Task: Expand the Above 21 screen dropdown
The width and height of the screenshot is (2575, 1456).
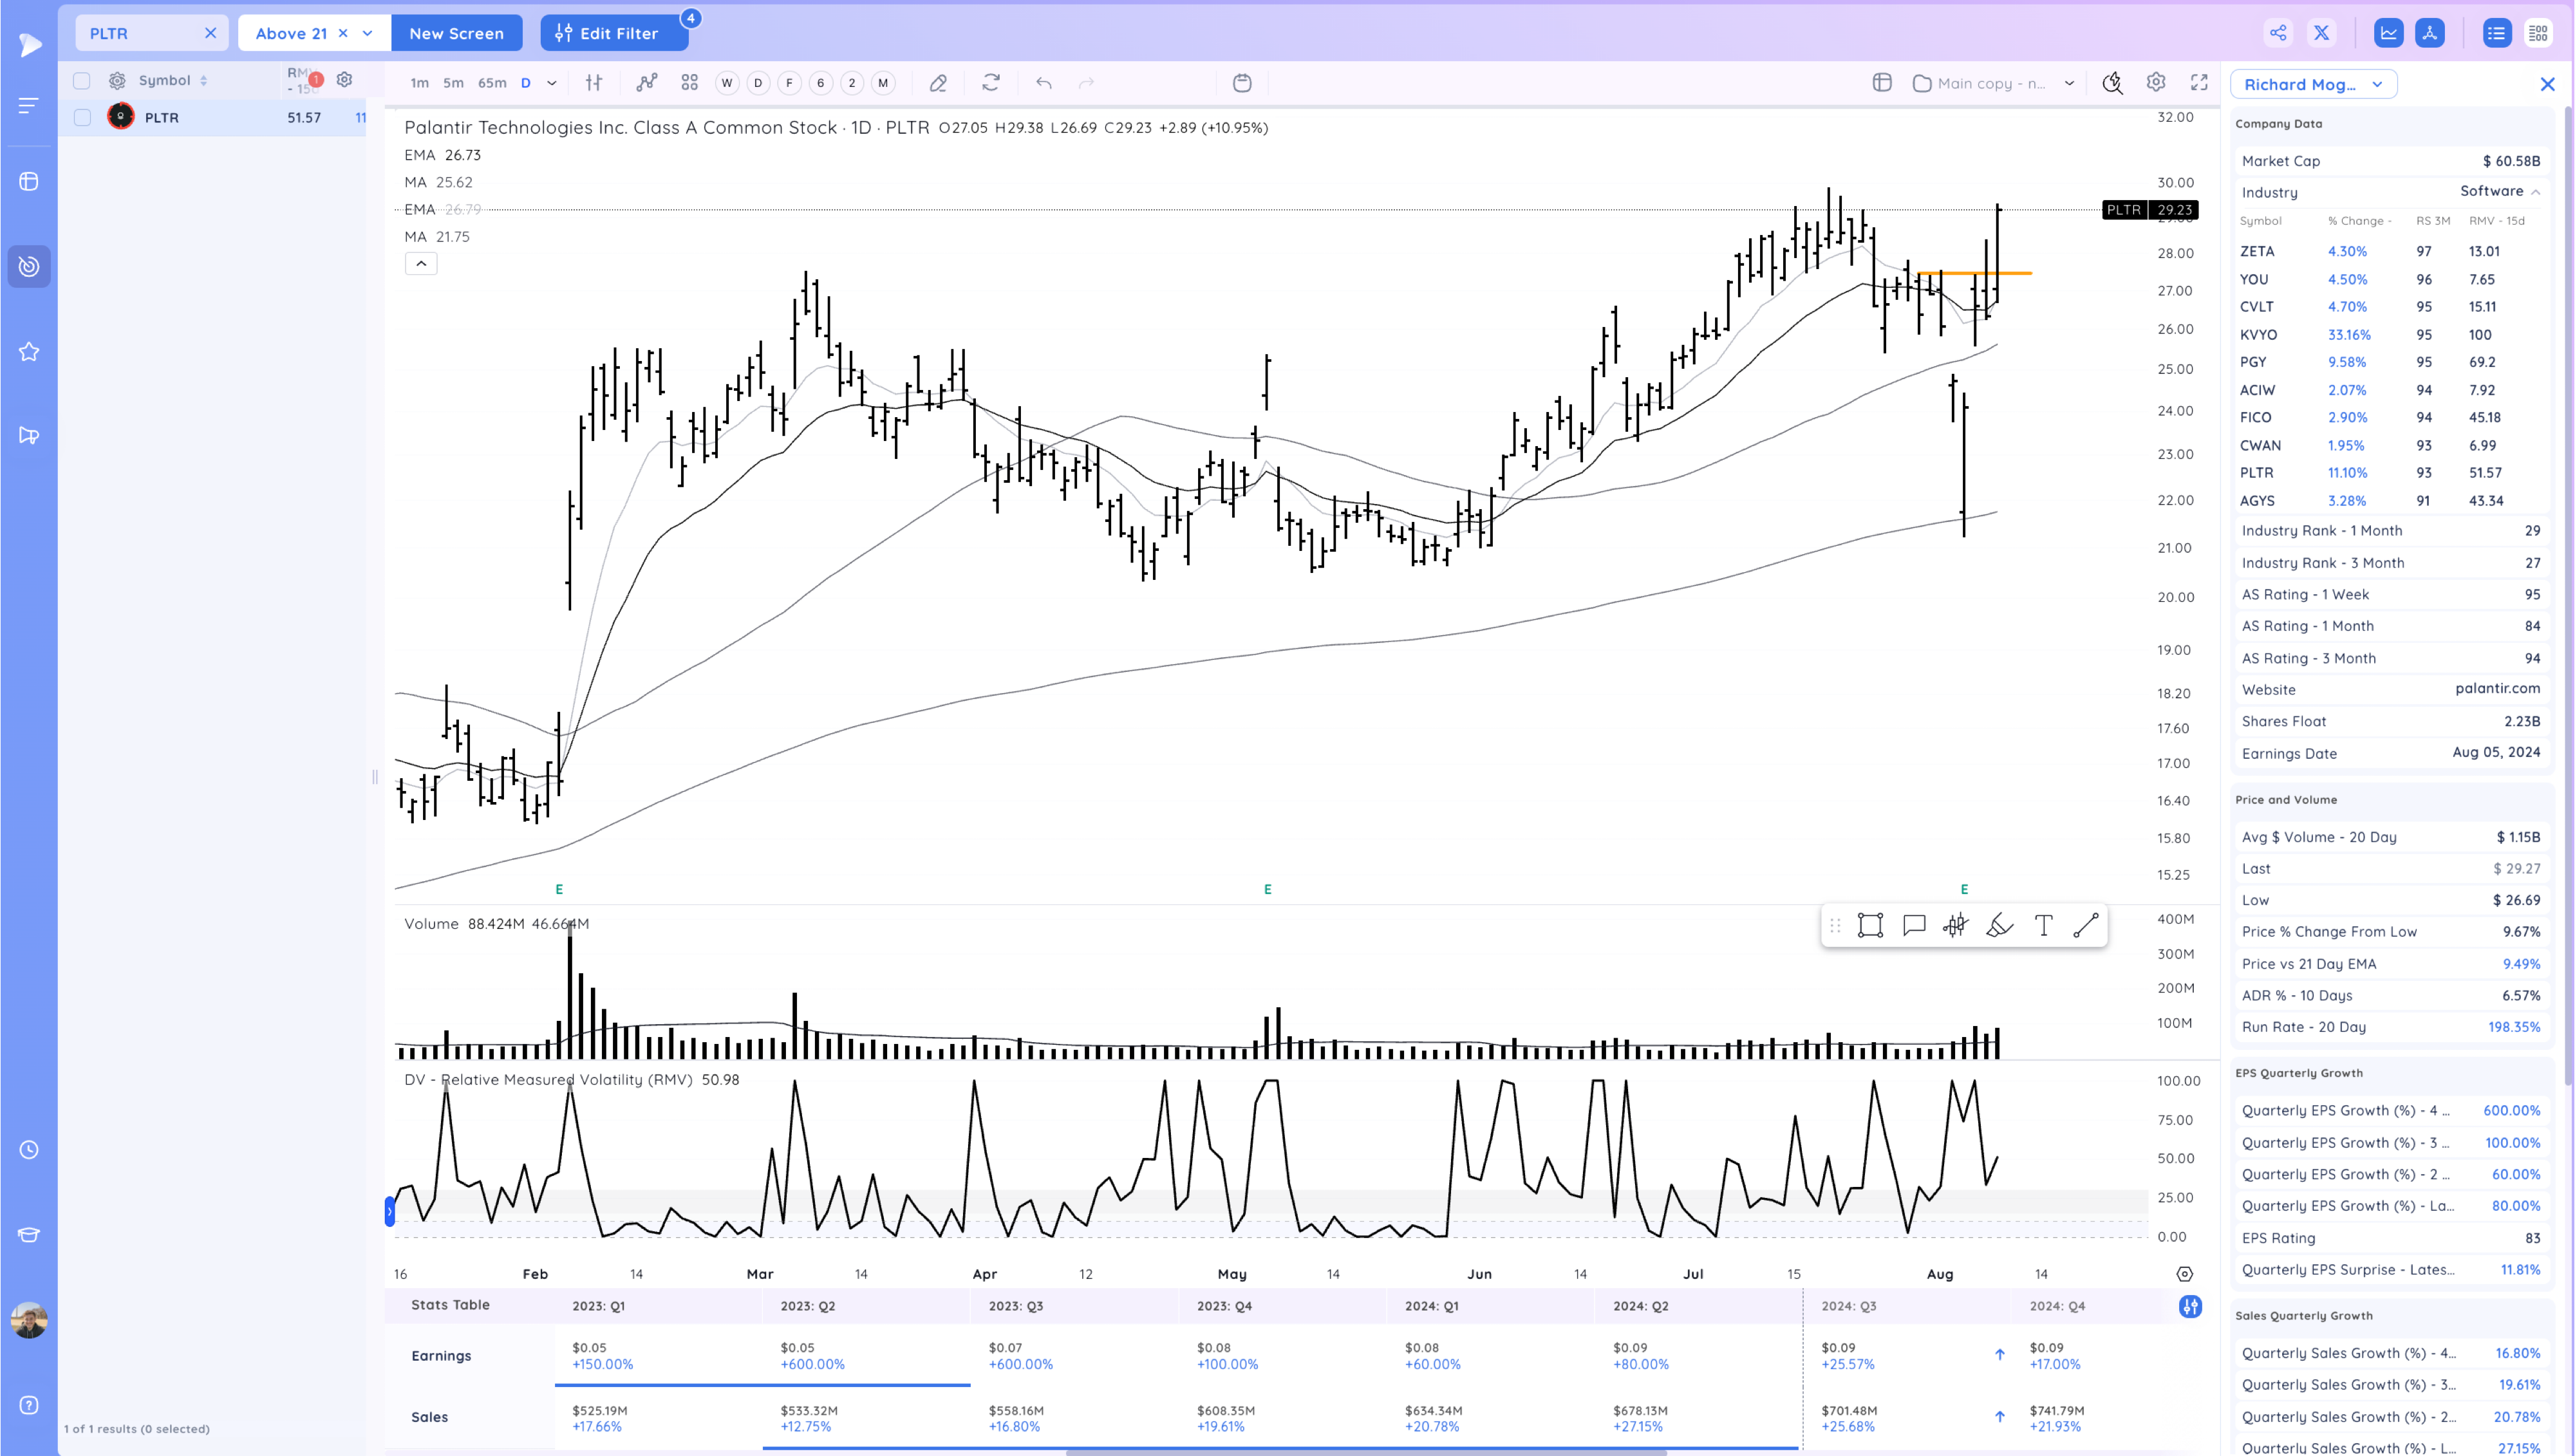Action: [367, 33]
